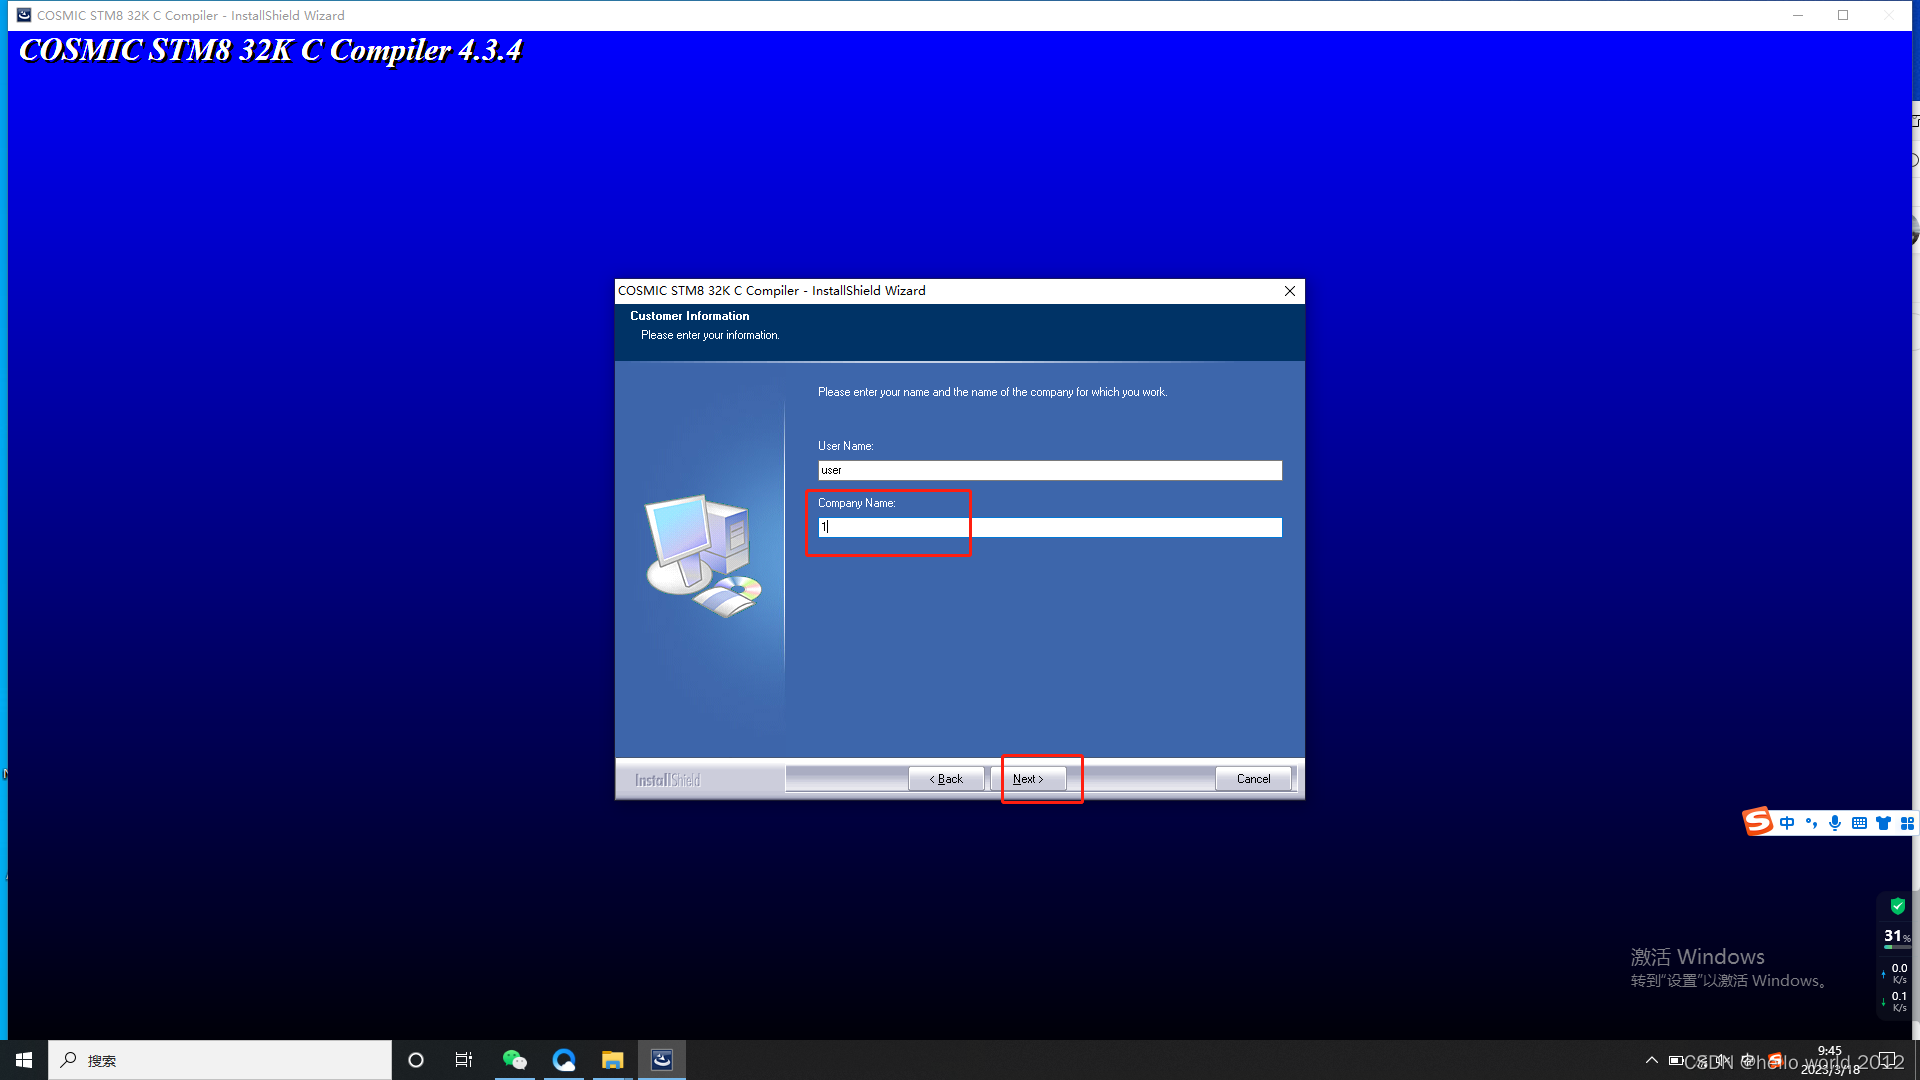The image size is (1920, 1080).
Task: Click the taskbar search box
Action: [220, 1060]
